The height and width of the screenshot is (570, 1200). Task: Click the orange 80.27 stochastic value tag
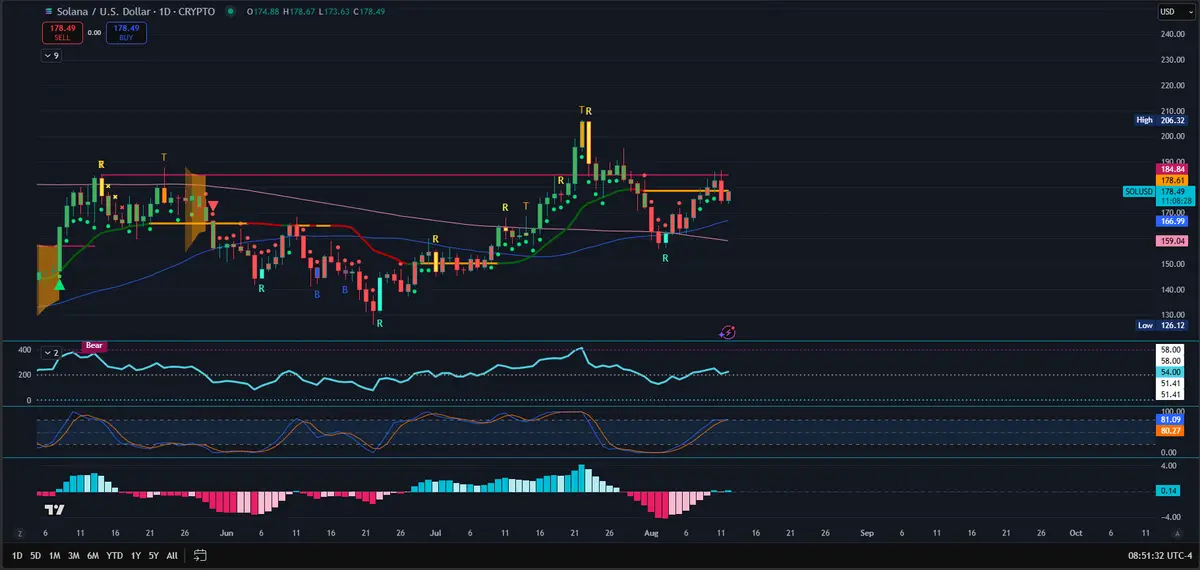(x=1171, y=430)
